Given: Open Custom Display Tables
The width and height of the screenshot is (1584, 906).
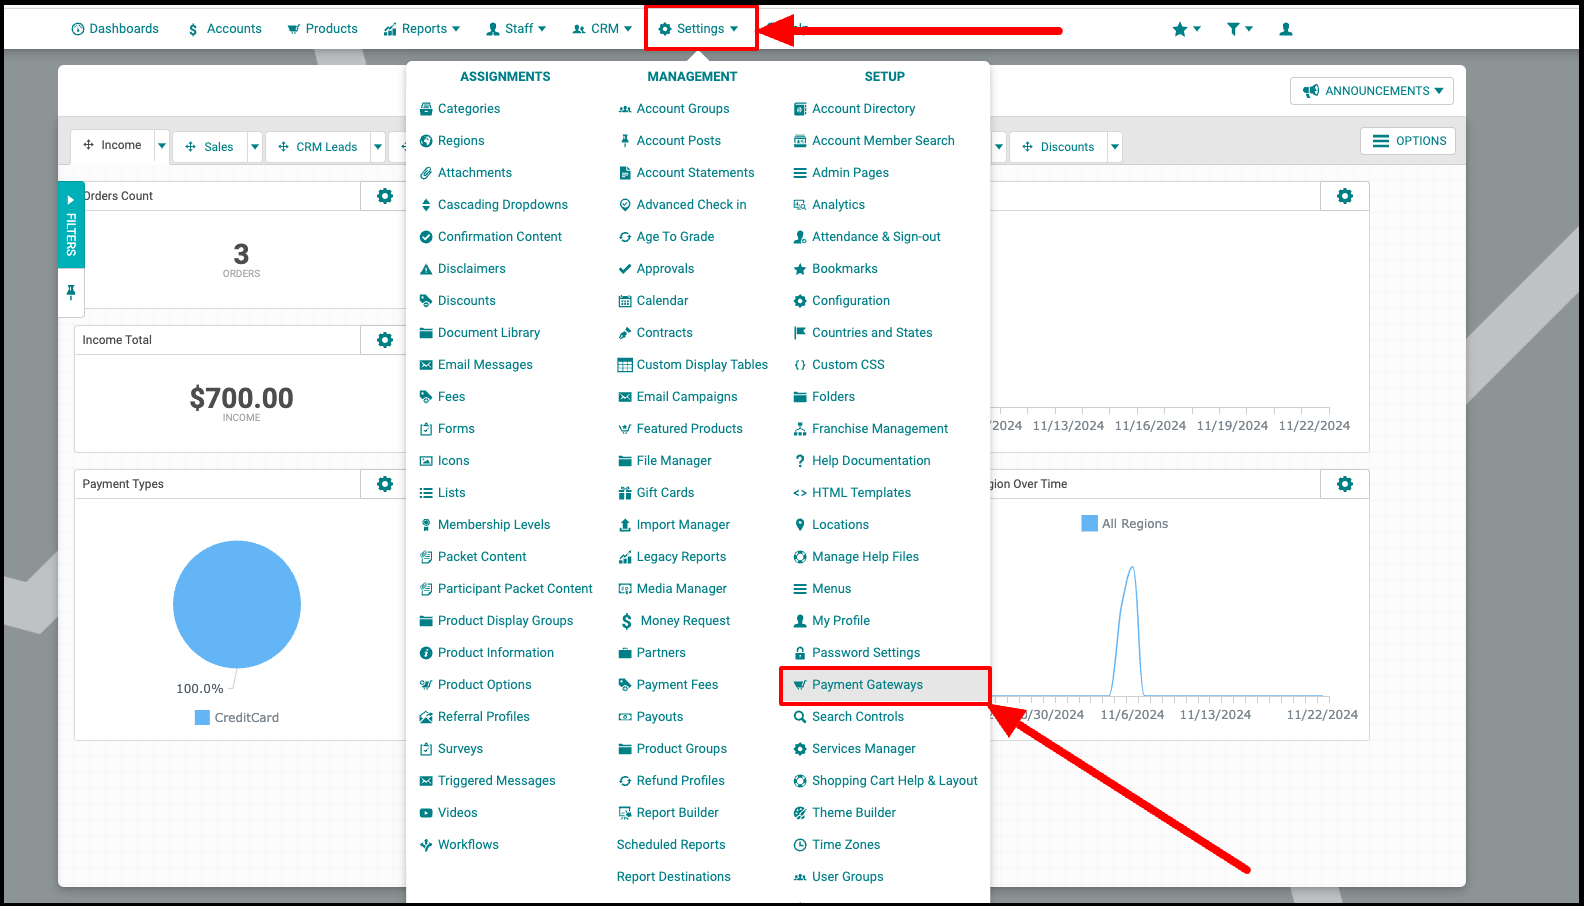Looking at the screenshot, I should (x=693, y=365).
